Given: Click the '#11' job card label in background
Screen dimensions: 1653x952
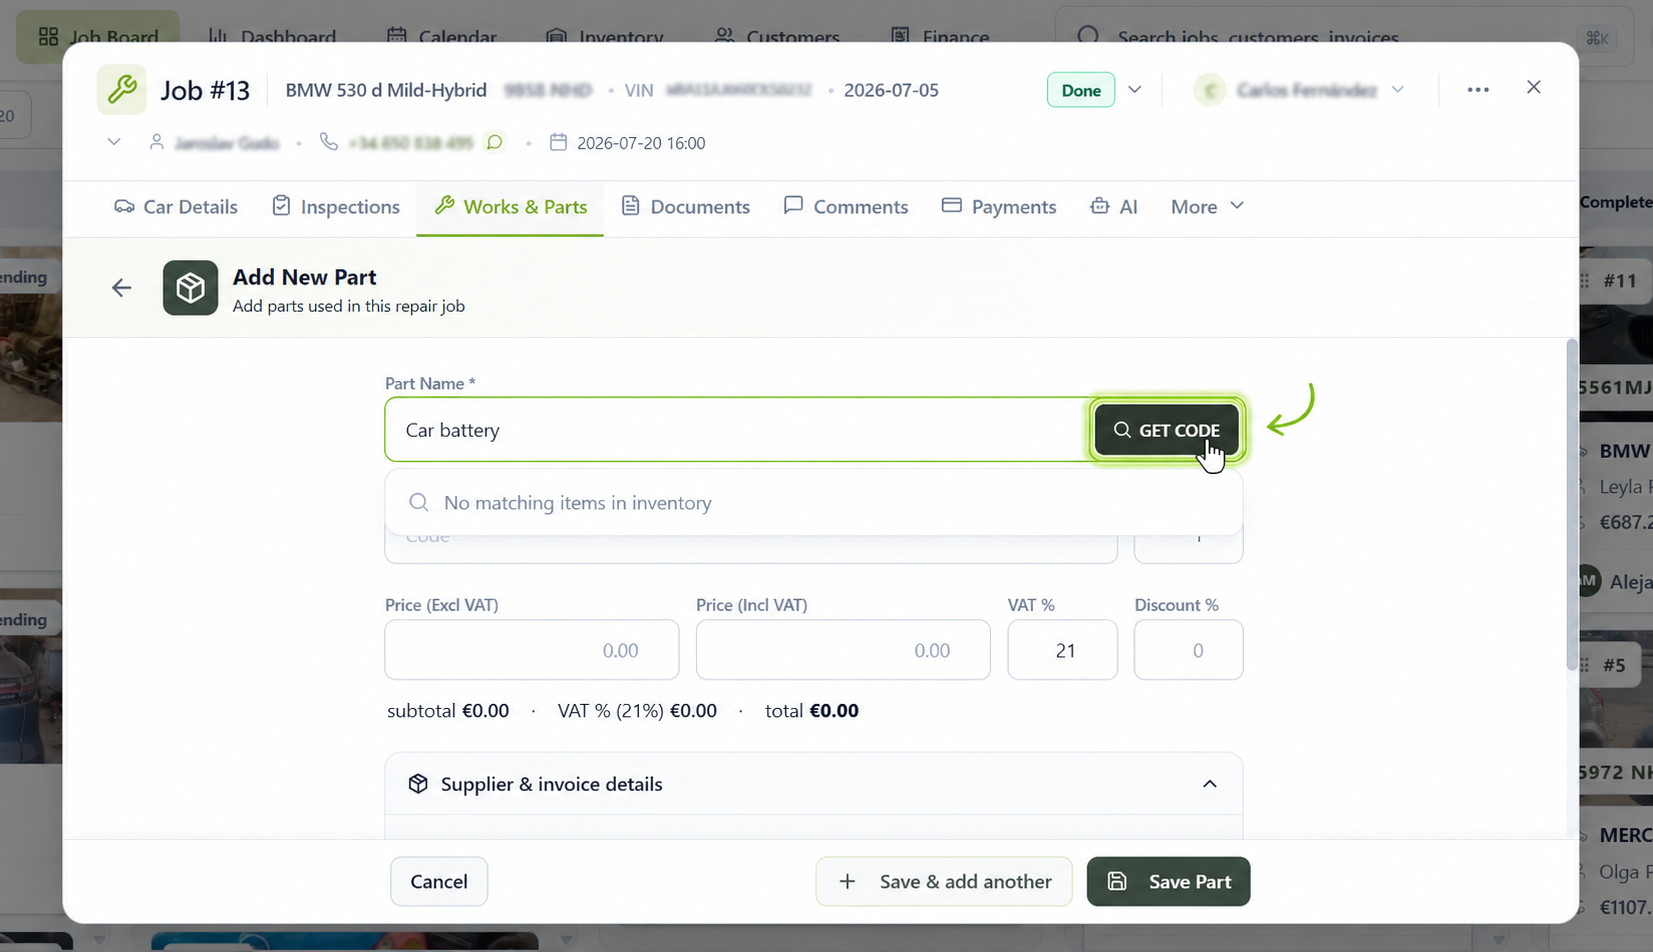Looking at the screenshot, I should 1620,281.
